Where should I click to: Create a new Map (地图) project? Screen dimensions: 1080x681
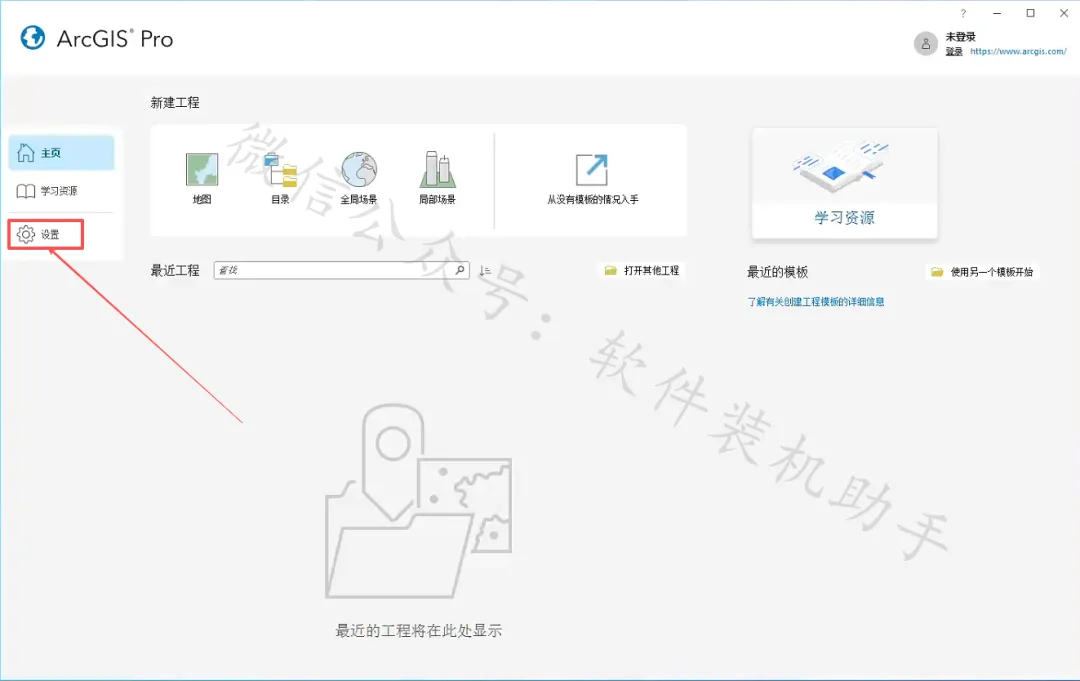202,178
